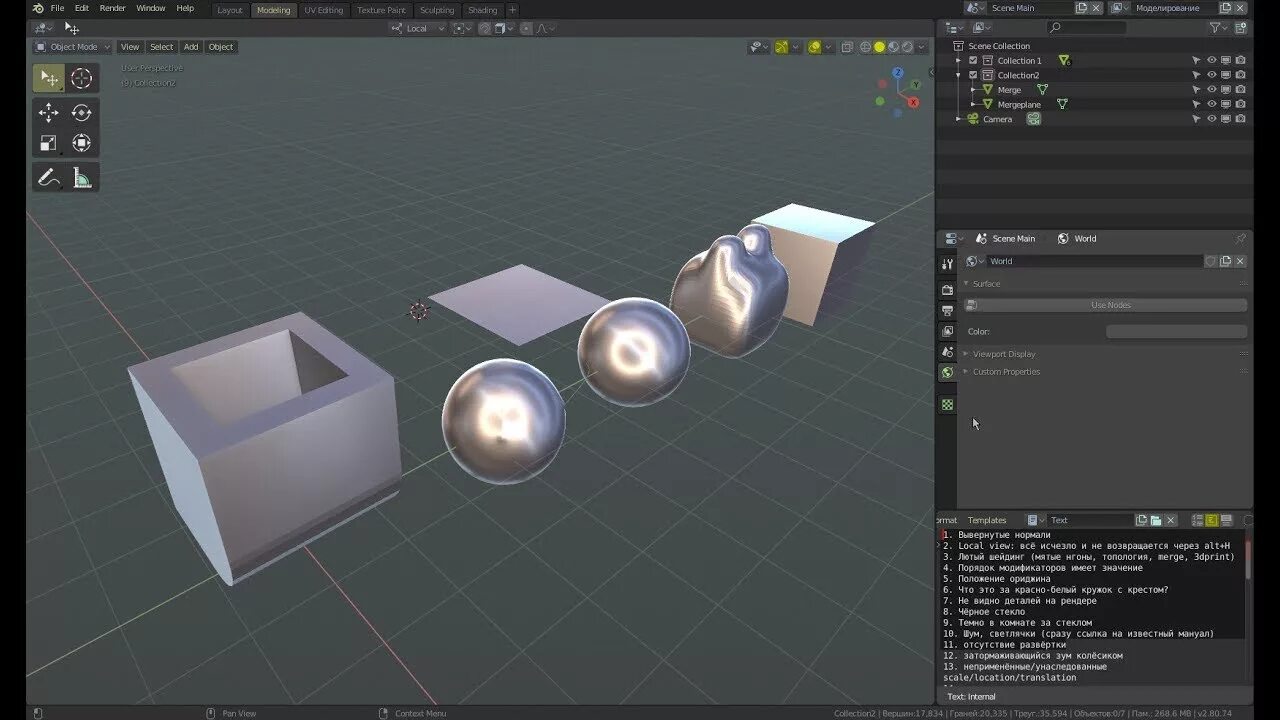The height and width of the screenshot is (720, 1280).
Task: Open the Templates menu in text editor
Action: (986, 520)
